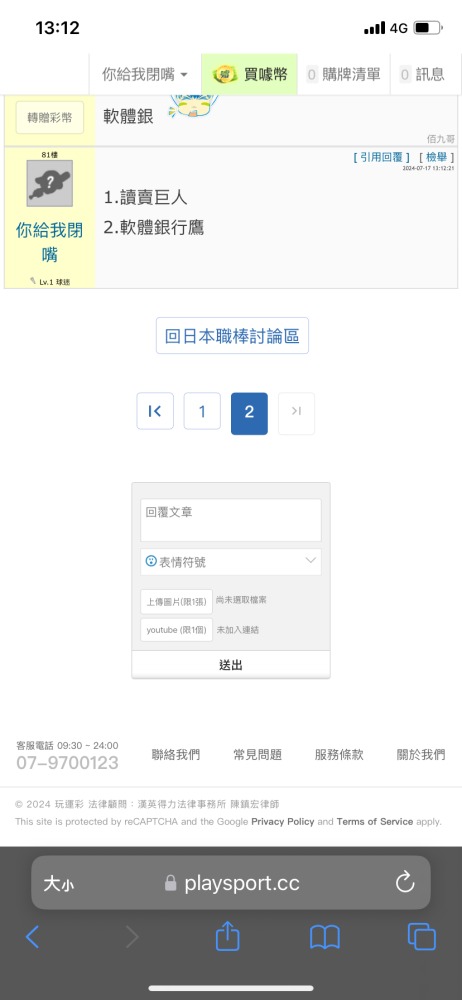Click 上傳圖片 upload image button
Screen dimensions: 462x1000
pos(176,601)
